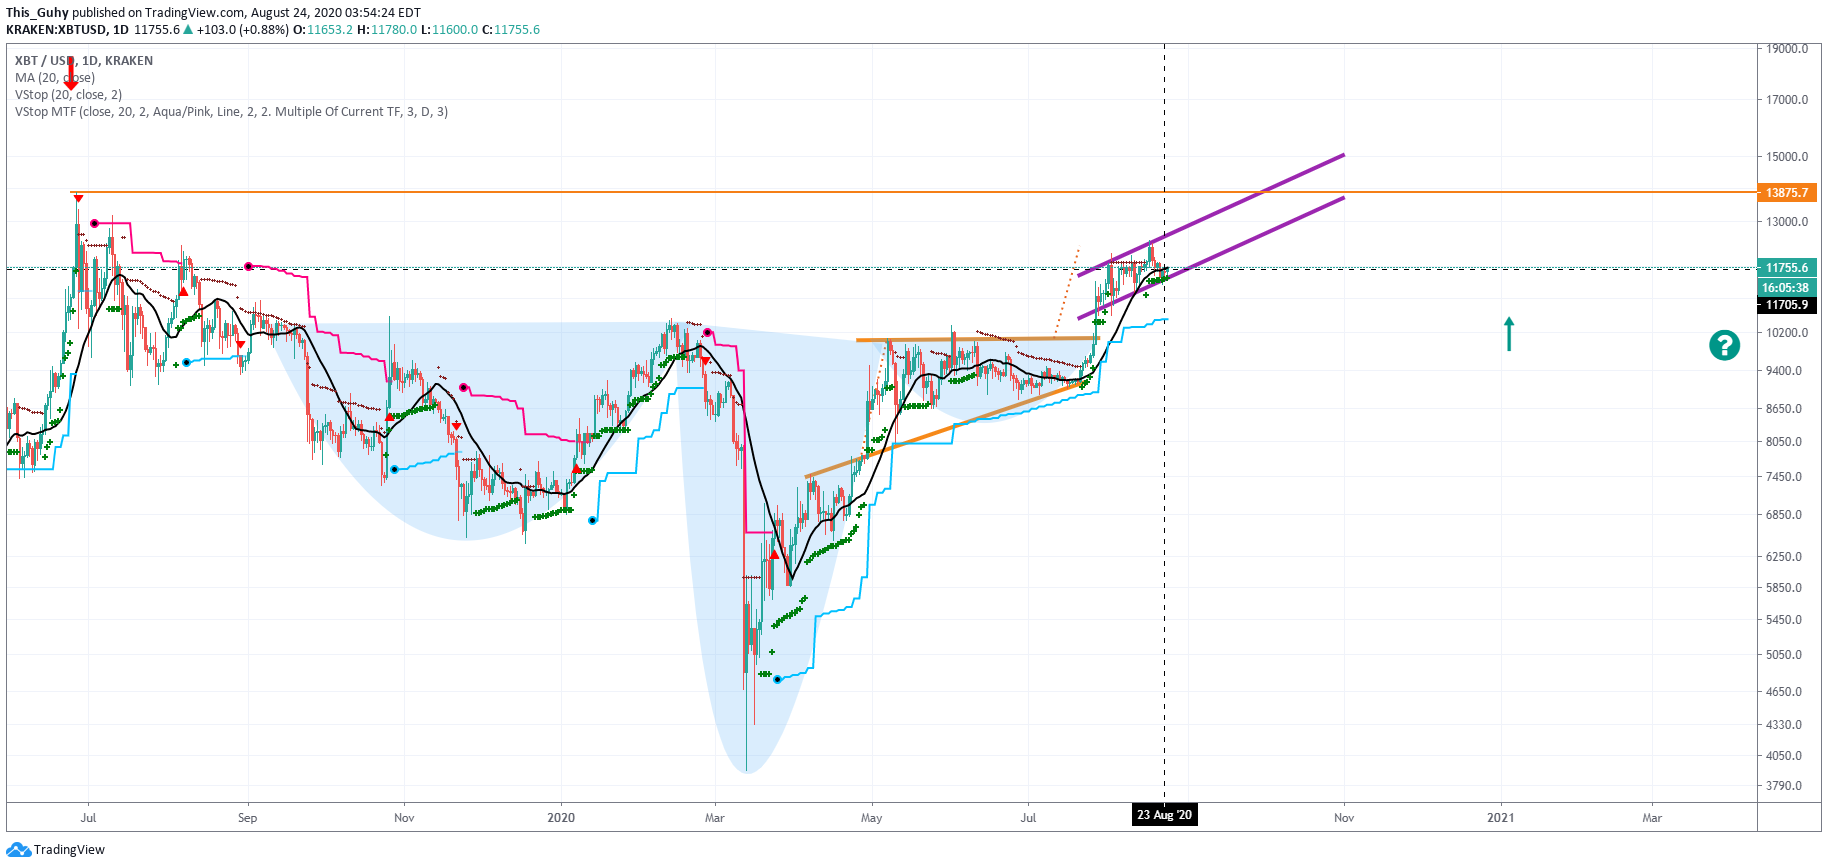Click the This_Guhy author name
The height and width of the screenshot is (868, 1828).
coord(37,13)
